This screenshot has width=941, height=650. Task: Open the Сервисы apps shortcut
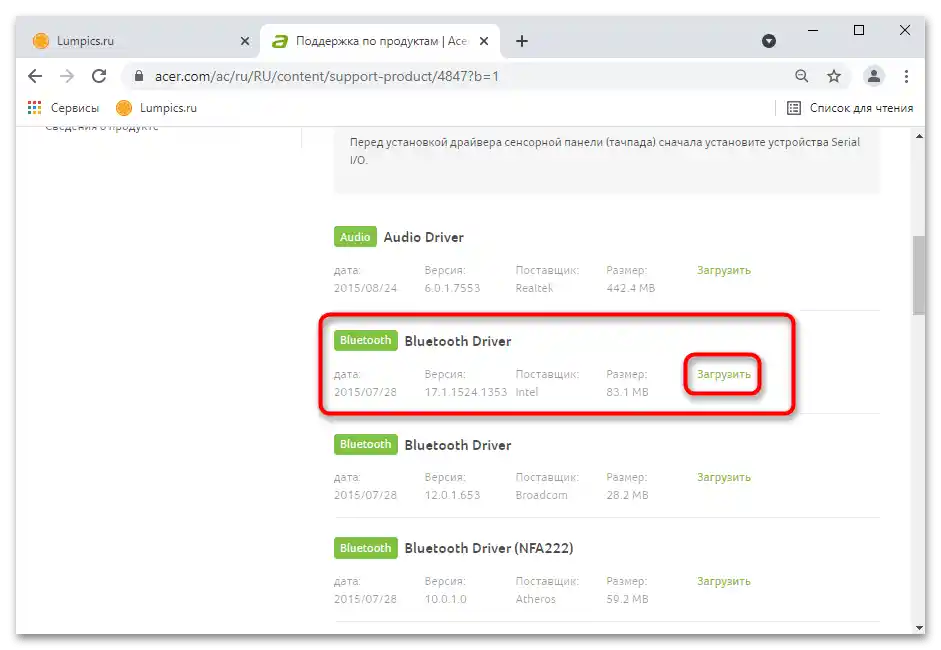63,108
